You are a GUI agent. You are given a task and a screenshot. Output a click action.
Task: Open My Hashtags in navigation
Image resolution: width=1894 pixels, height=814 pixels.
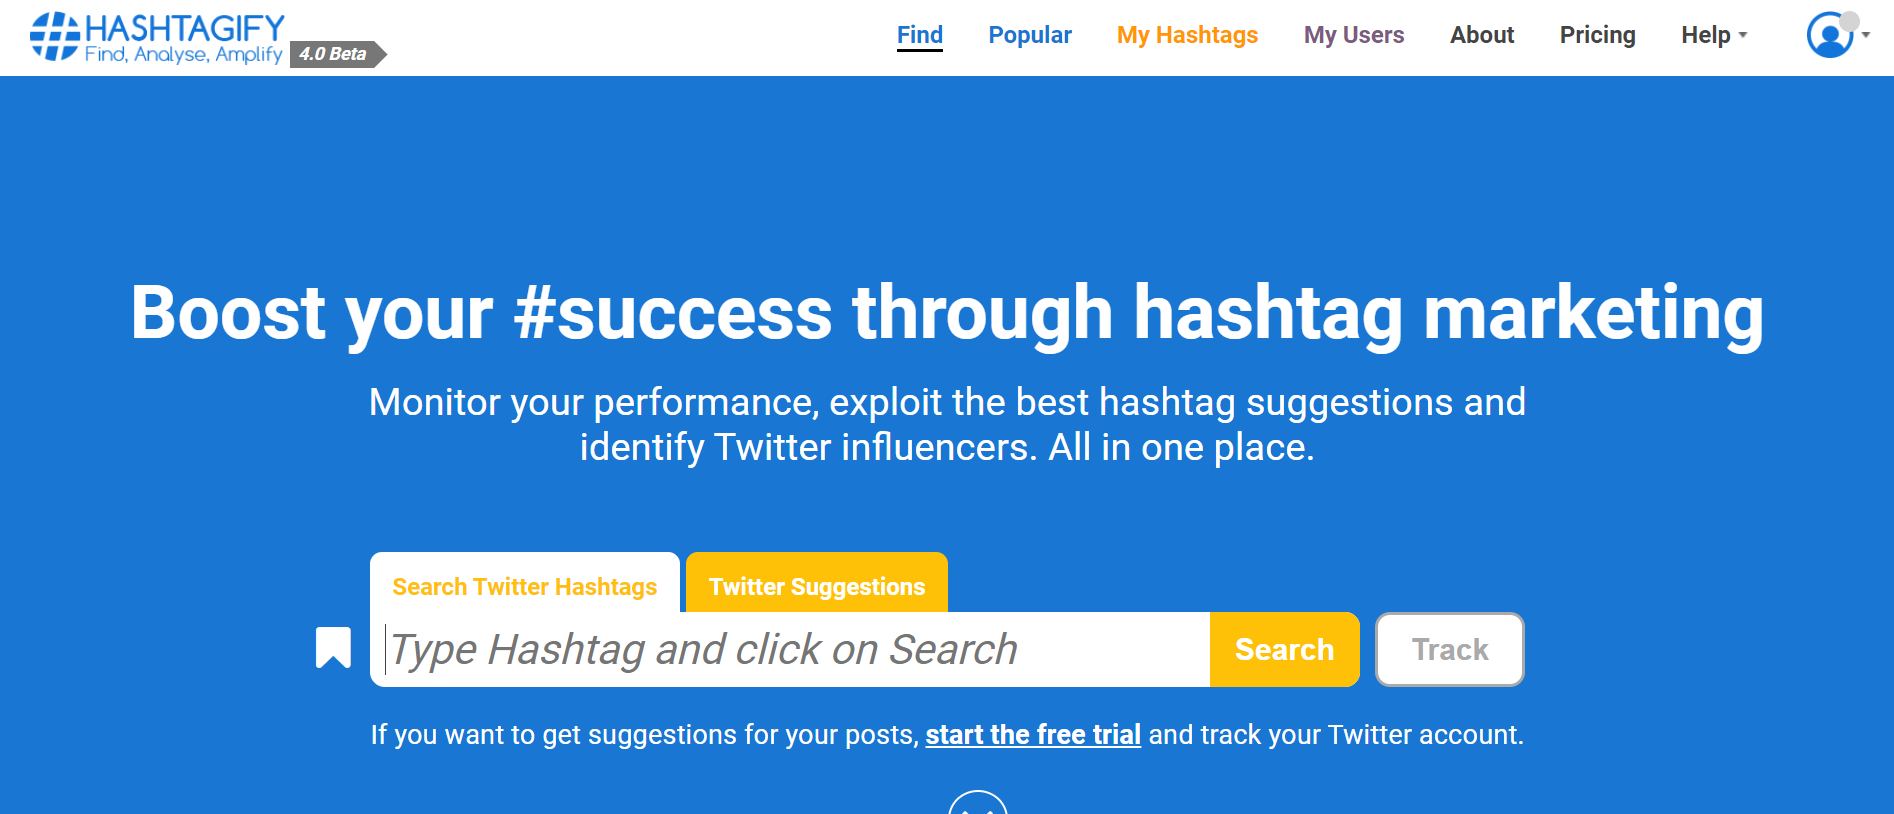click(x=1187, y=35)
